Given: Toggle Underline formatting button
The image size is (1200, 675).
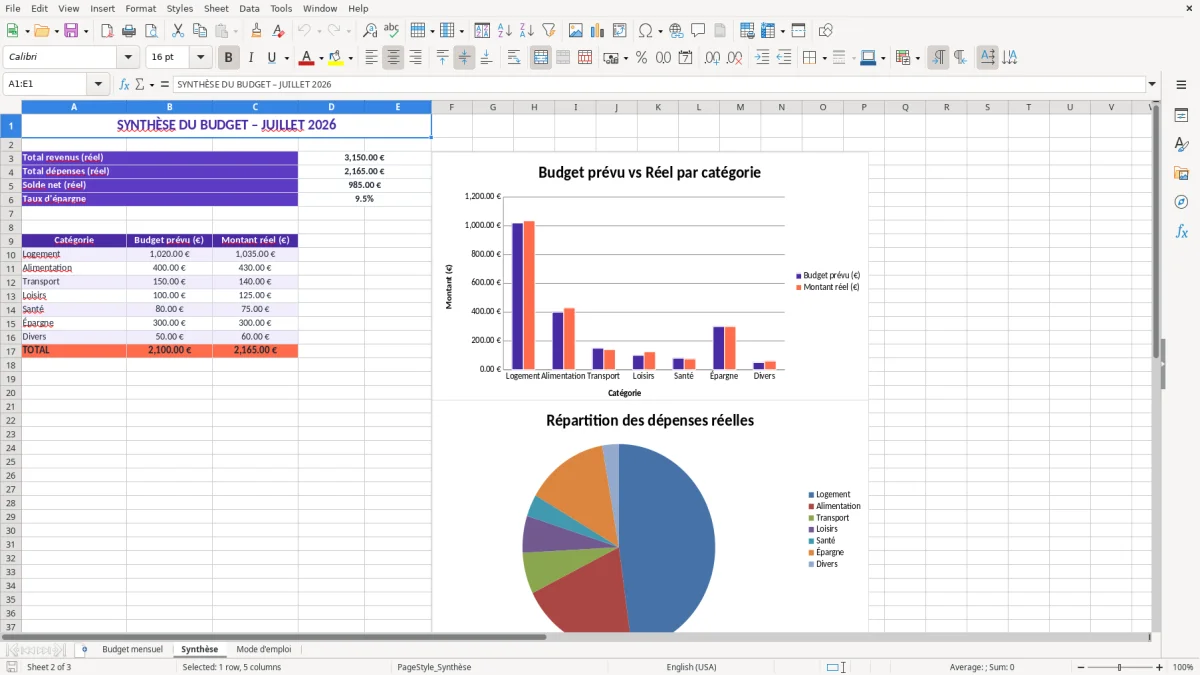Looking at the screenshot, I should tap(271, 58).
